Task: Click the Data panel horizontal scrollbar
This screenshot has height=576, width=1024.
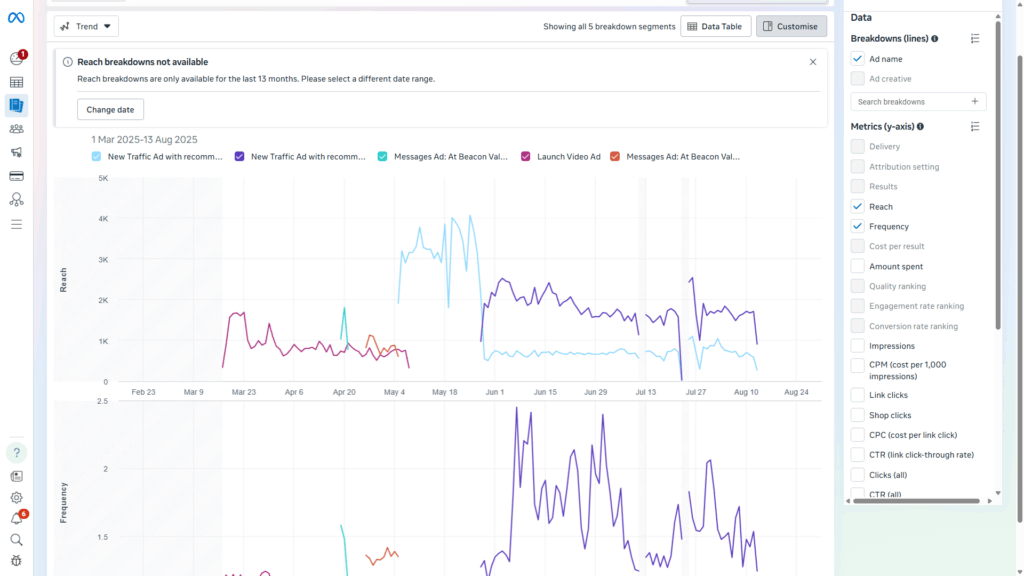Action: tap(916, 501)
